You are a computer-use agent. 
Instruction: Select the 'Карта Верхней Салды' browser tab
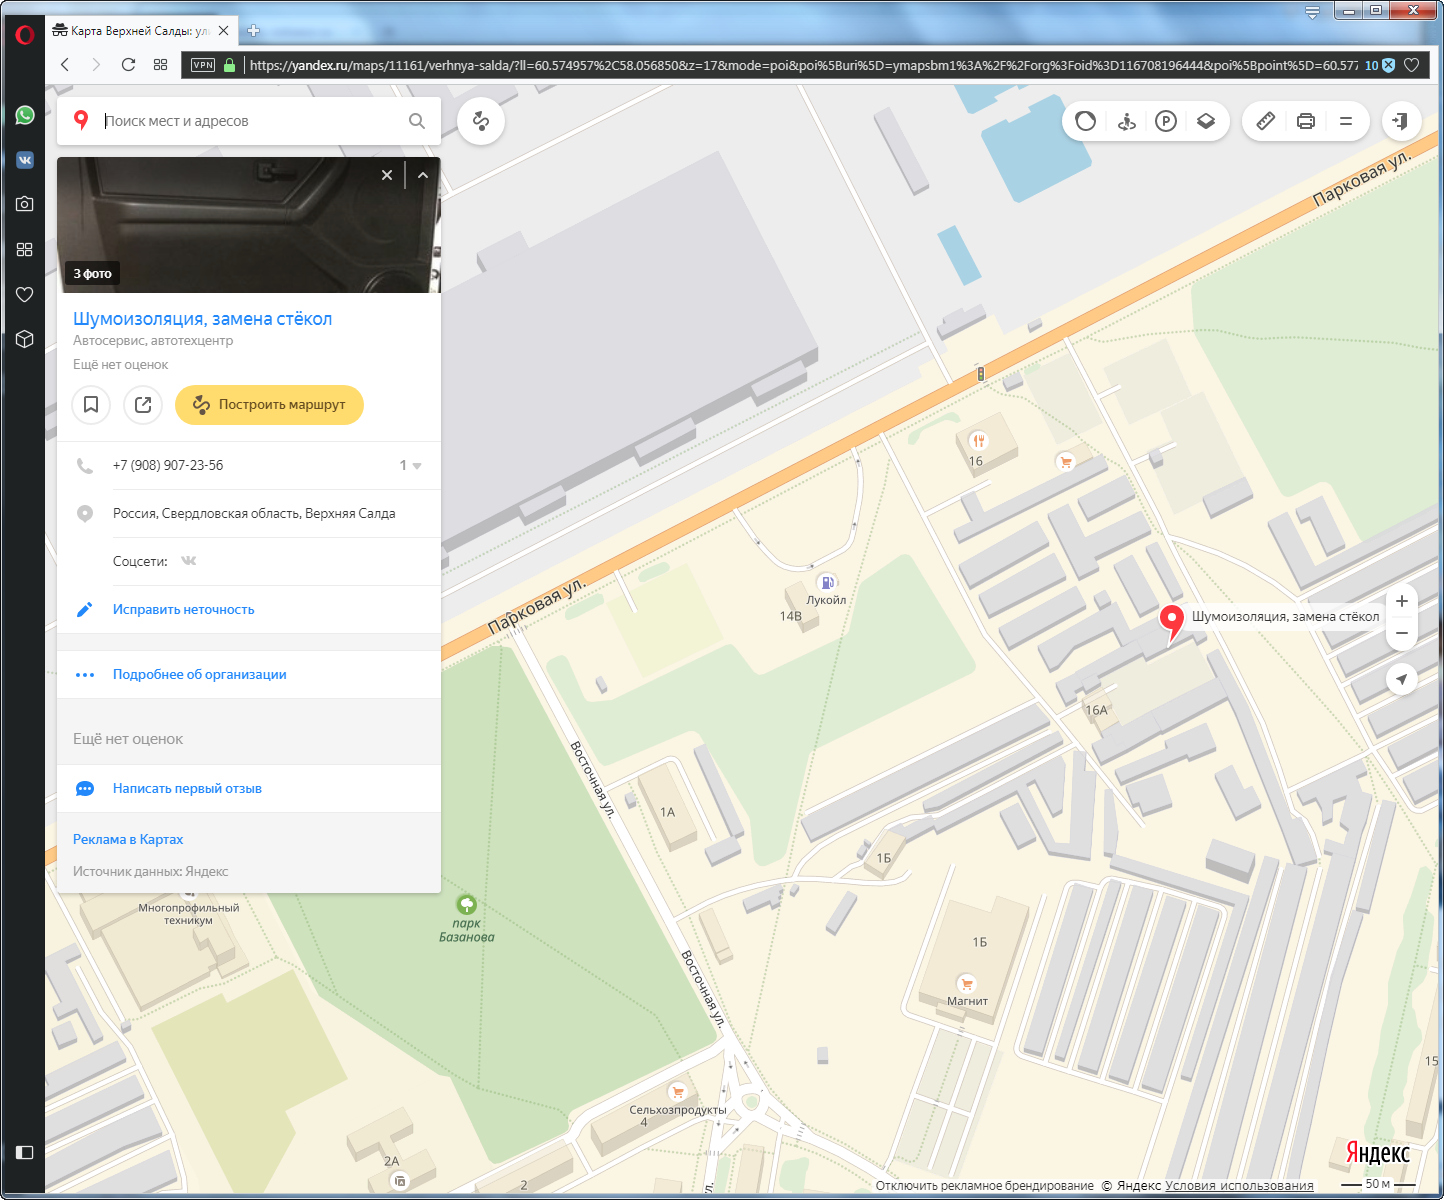point(138,31)
